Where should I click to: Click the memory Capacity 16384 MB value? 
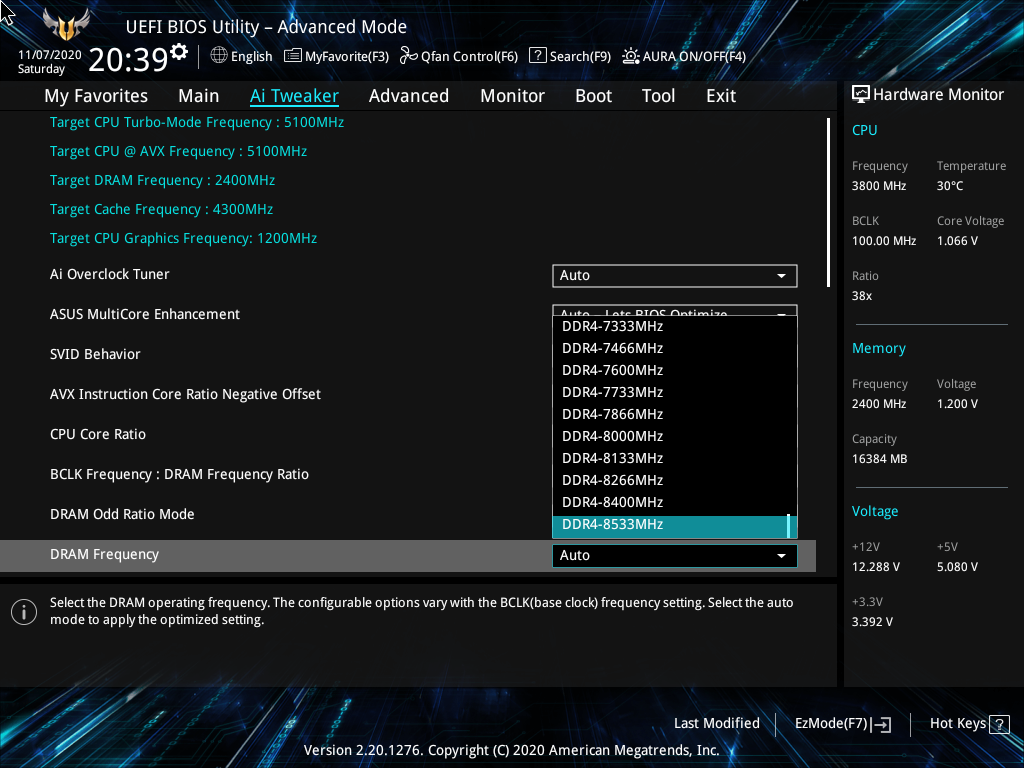point(880,459)
